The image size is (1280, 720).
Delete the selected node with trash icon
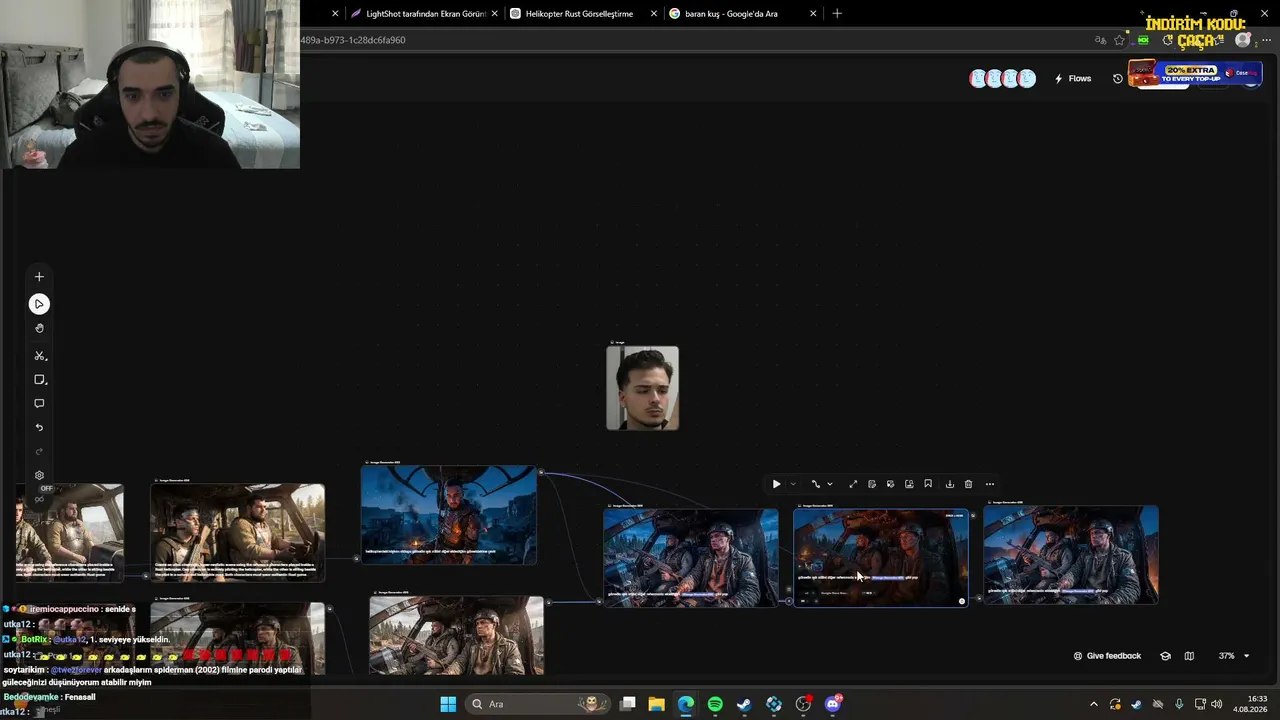pos(968,484)
